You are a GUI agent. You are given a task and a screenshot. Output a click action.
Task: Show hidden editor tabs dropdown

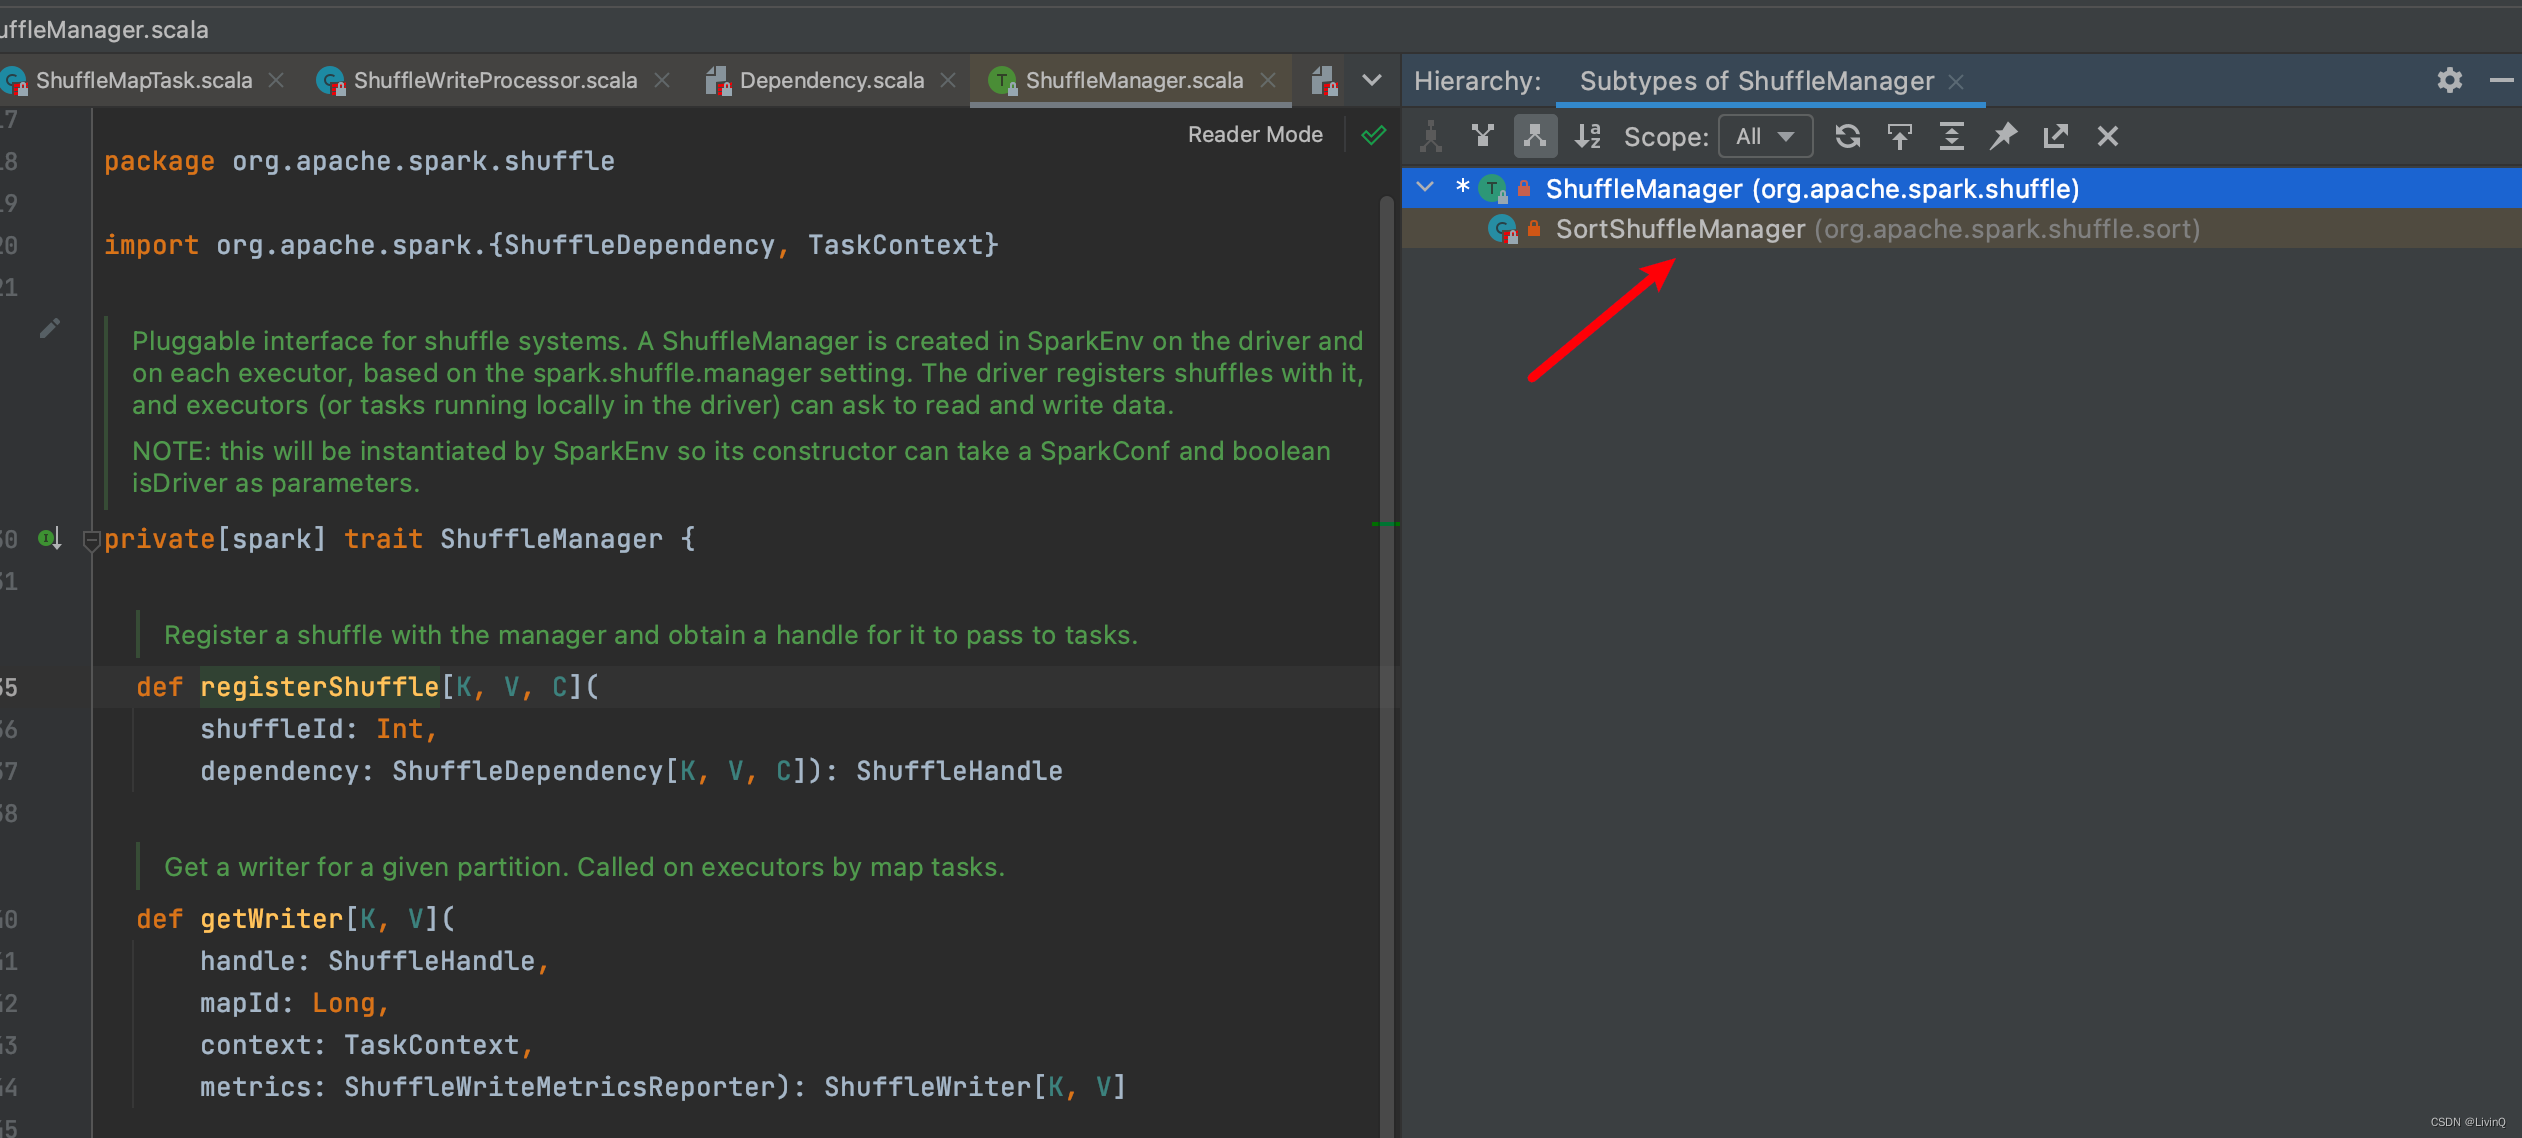tap(1372, 80)
